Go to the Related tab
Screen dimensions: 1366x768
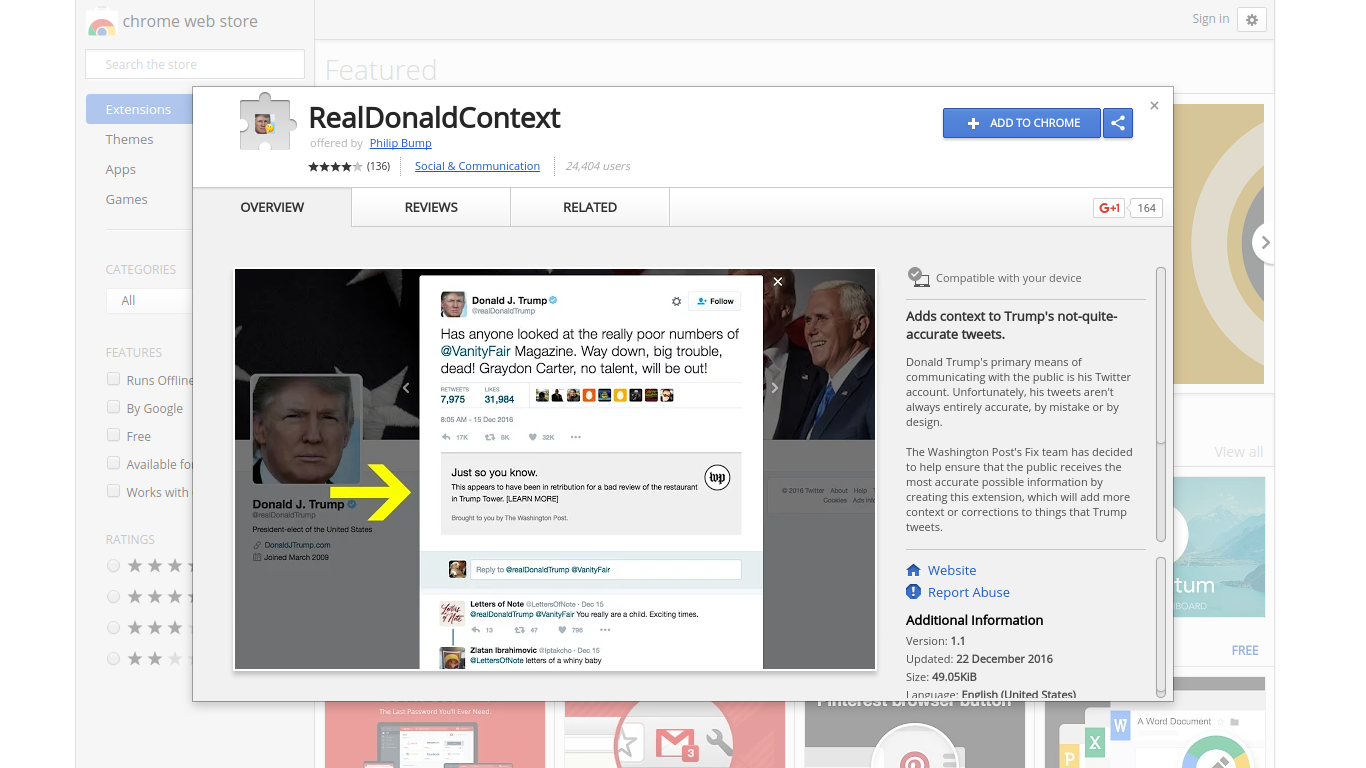coord(590,207)
